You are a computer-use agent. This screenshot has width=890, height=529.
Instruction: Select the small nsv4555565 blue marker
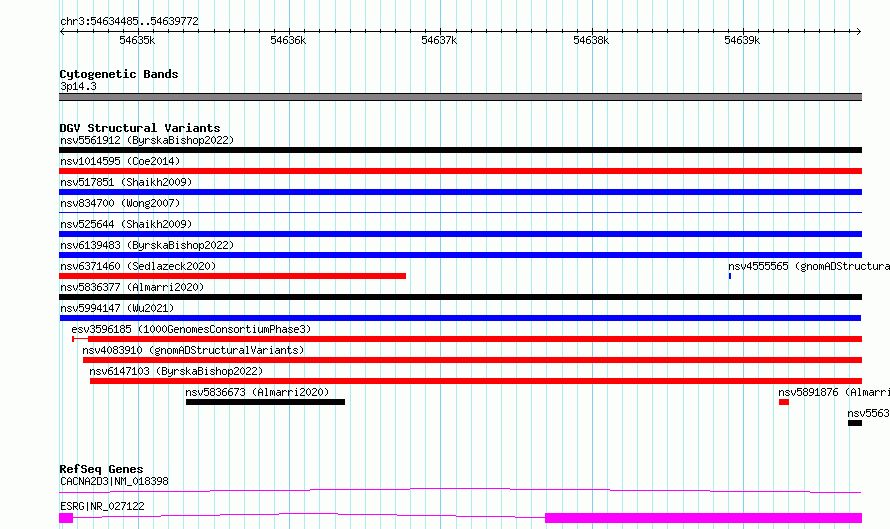pyautogui.click(x=730, y=276)
